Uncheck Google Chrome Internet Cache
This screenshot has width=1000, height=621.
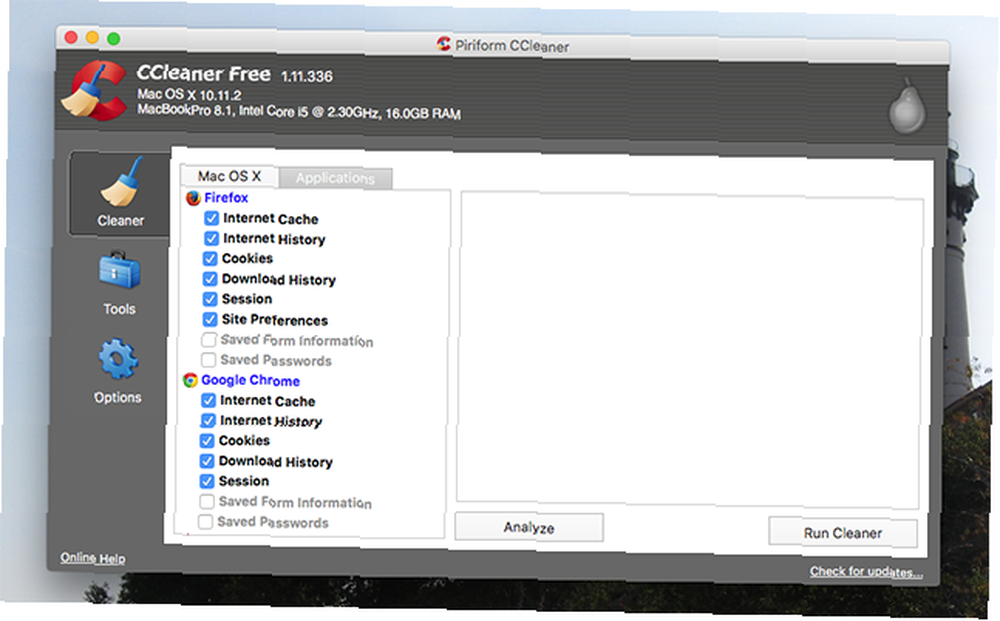(208, 400)
